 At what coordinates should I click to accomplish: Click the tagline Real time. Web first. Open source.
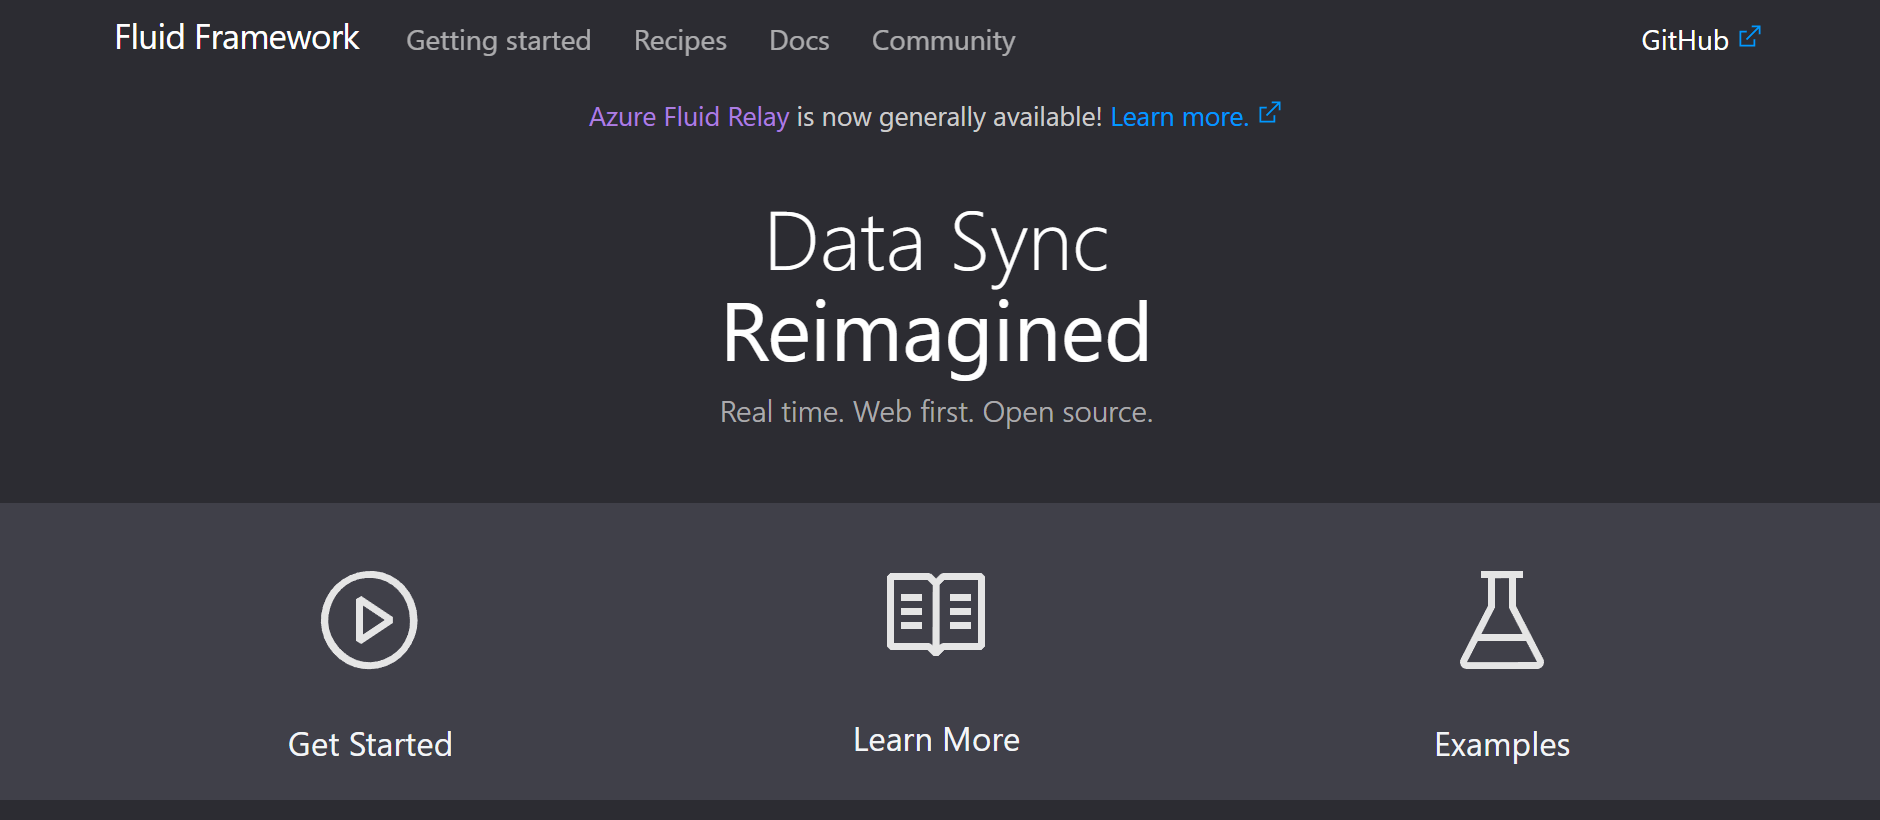936,412
